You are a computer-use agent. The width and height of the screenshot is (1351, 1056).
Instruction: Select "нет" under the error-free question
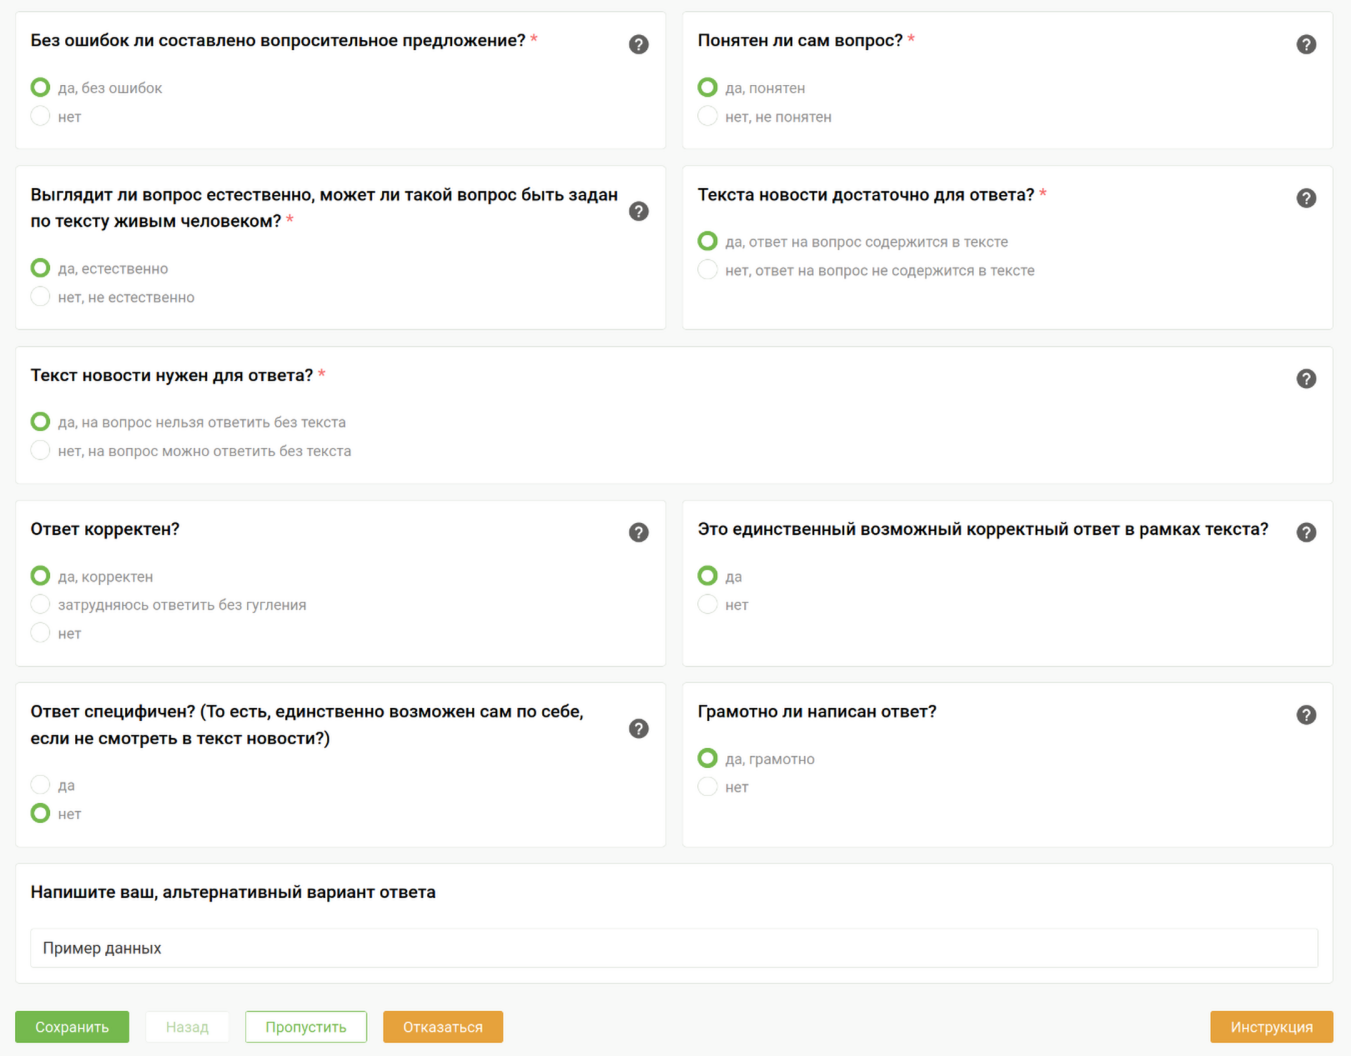pyautogui.click(x=41, y=116)
